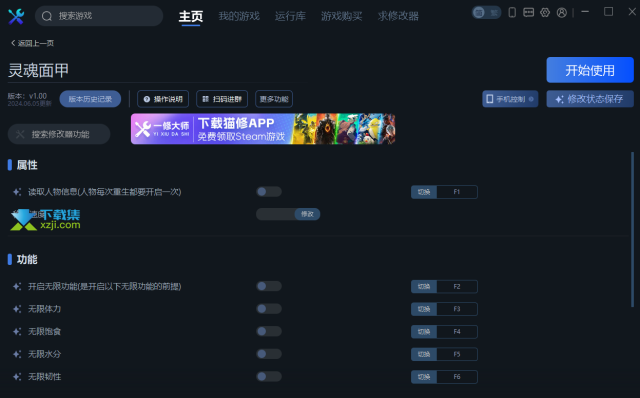Click the vertical scrollbar of the function list
The image size is (640, 398).
pos(632,229)
